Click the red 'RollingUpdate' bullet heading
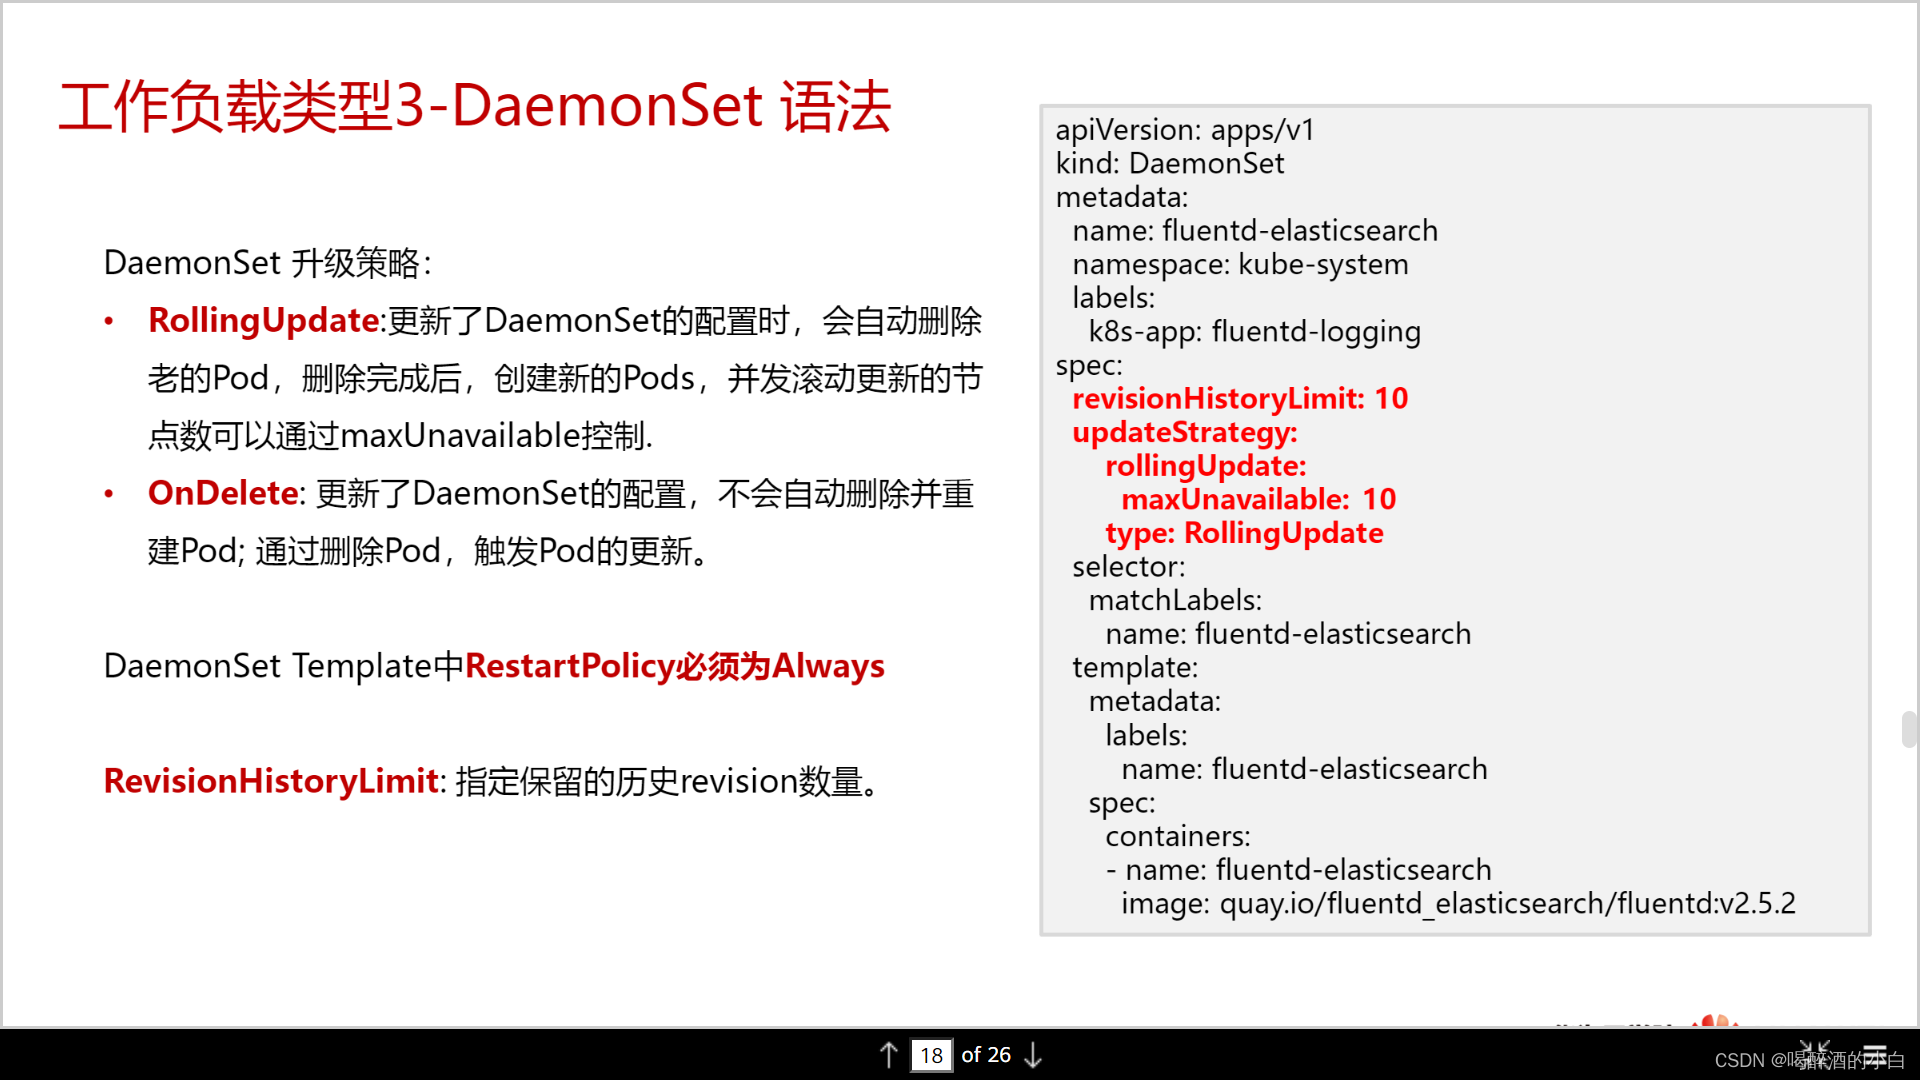The height and width of the screenshot is (1080, 1920). (263, 321)
